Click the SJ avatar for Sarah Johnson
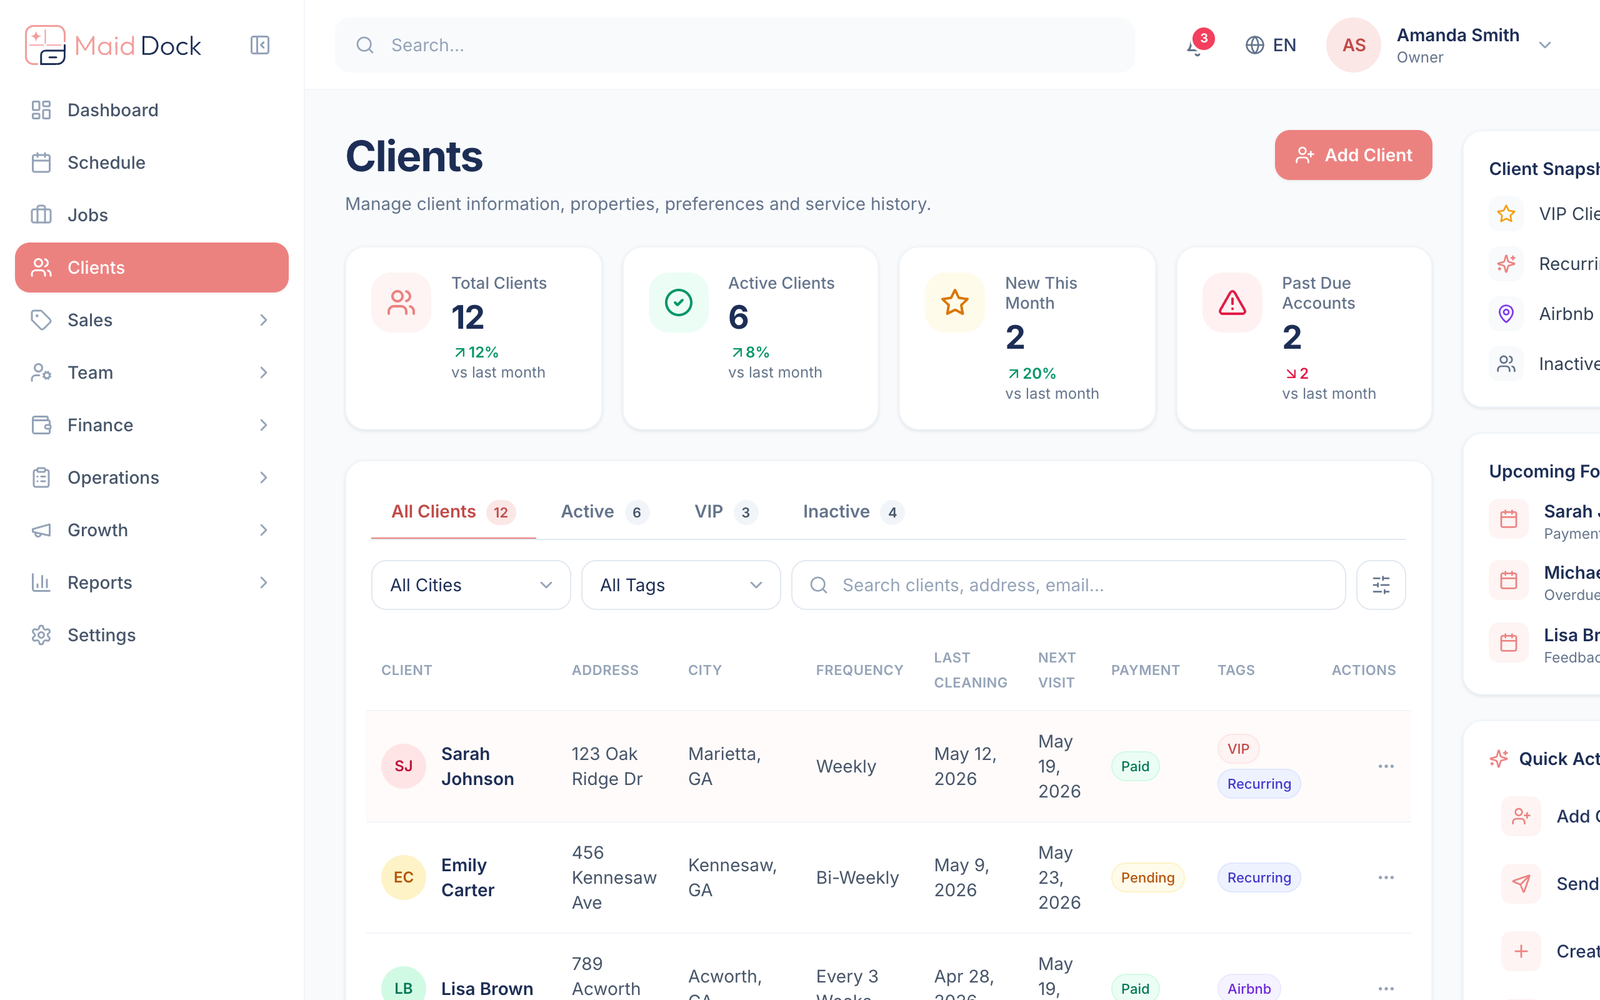 click(404, 766)
